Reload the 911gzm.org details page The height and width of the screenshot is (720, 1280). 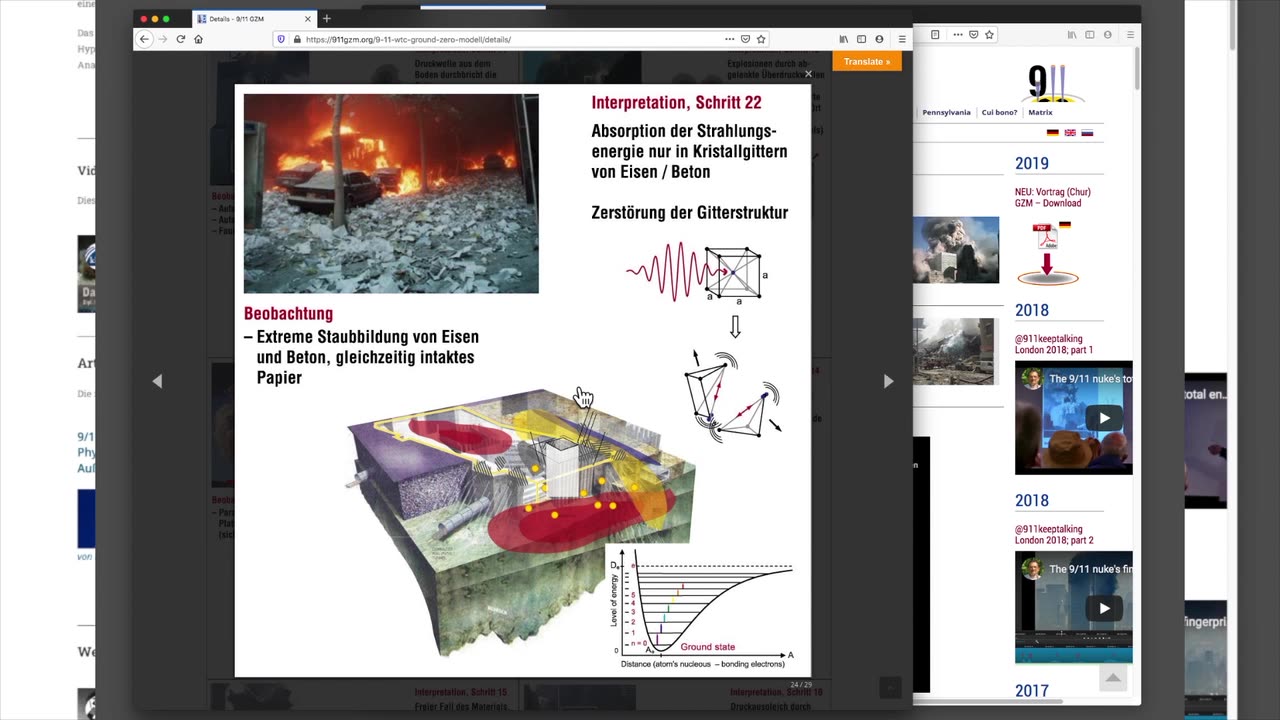click(x=181, y=39)
